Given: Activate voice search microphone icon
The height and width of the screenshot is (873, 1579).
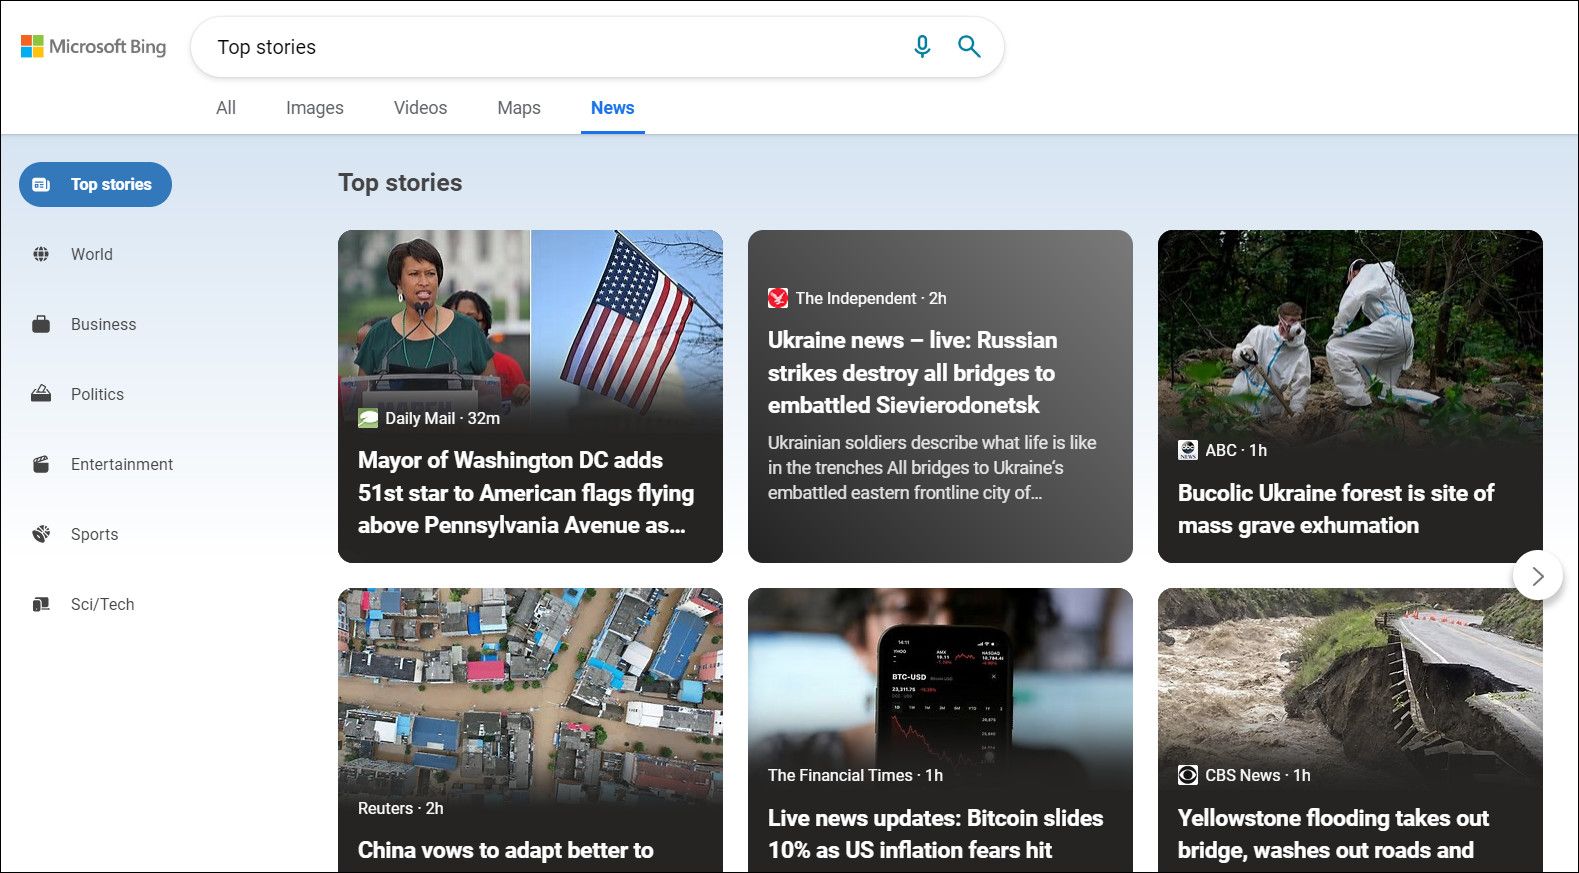Looking at the screenshot, I should coord(922,46).
